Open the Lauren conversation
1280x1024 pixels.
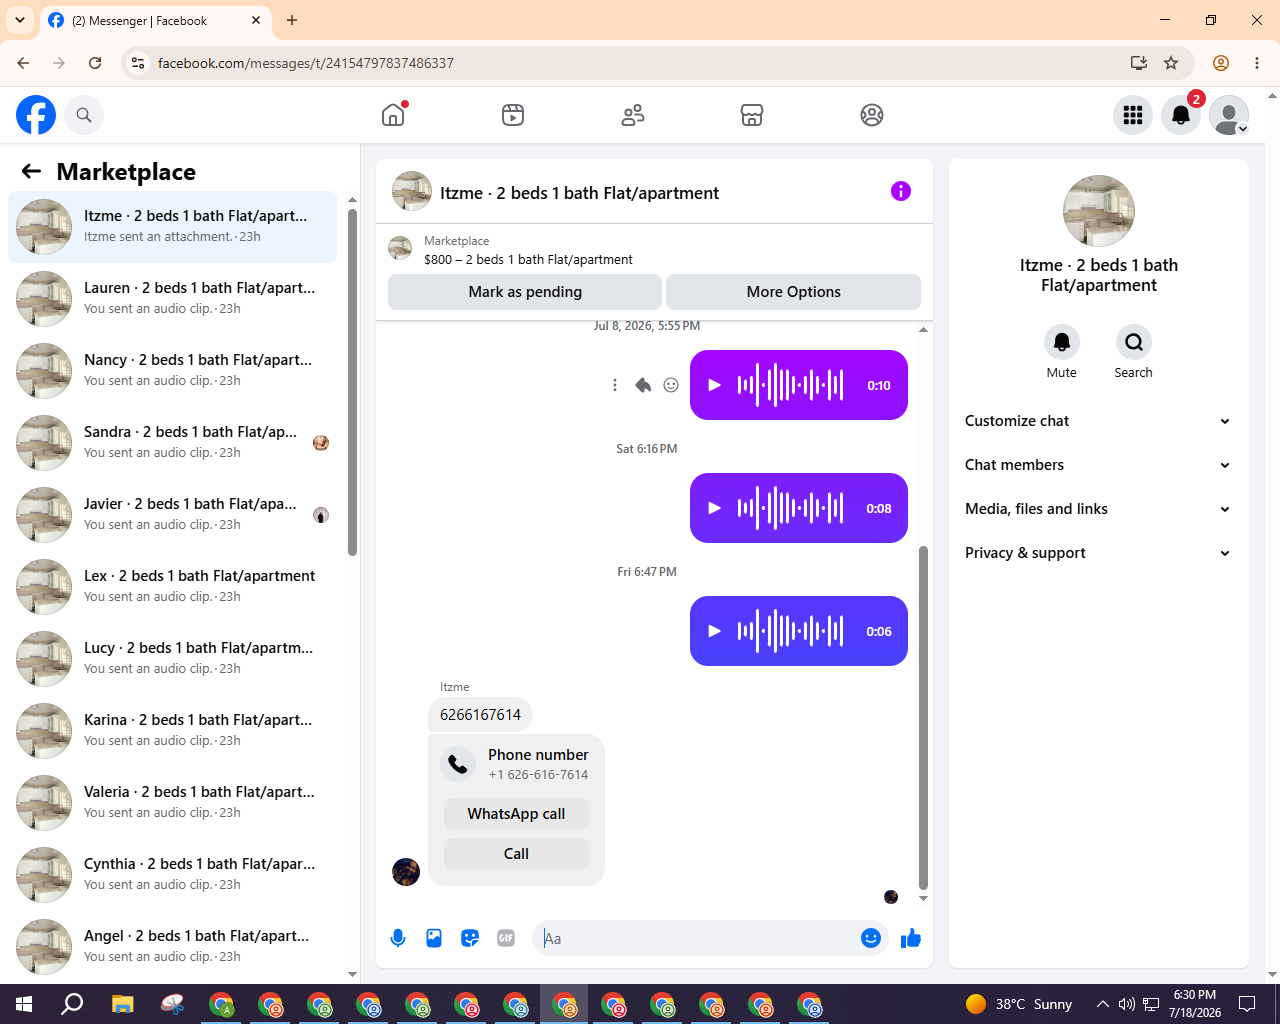click(173, 299)
